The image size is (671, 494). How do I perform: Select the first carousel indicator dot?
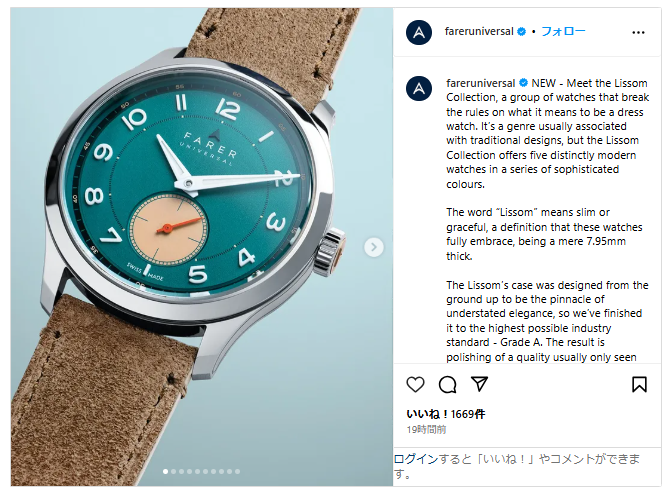pos(165,471)
